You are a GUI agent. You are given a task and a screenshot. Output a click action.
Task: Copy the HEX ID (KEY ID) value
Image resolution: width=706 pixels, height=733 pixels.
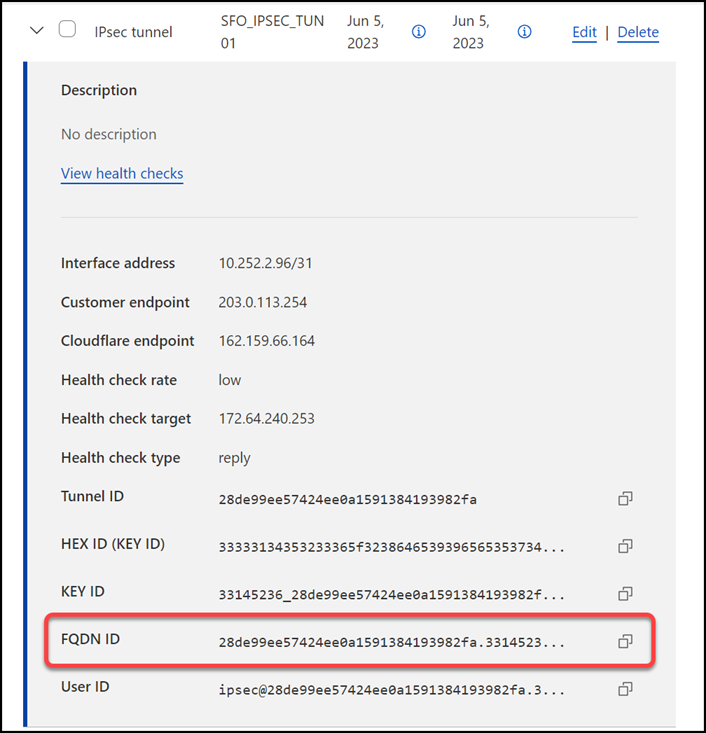coord(625,546)
